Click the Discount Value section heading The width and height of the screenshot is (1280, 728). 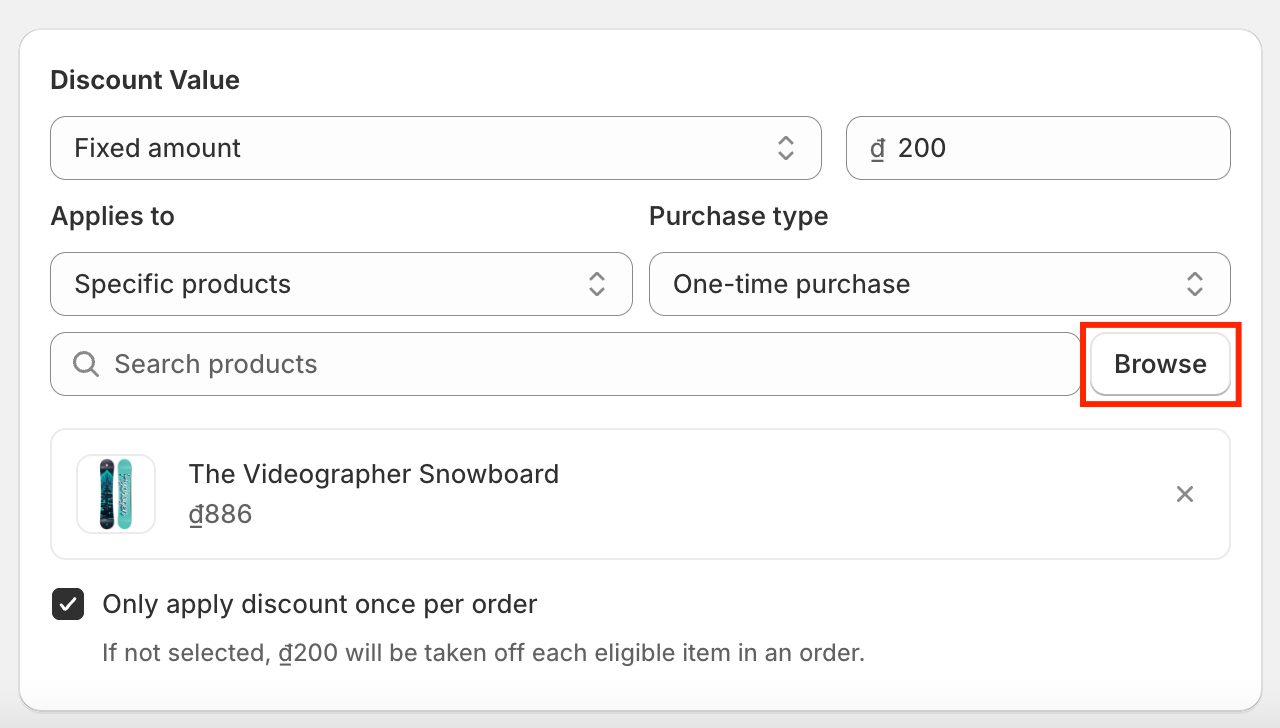pos(145,79)
